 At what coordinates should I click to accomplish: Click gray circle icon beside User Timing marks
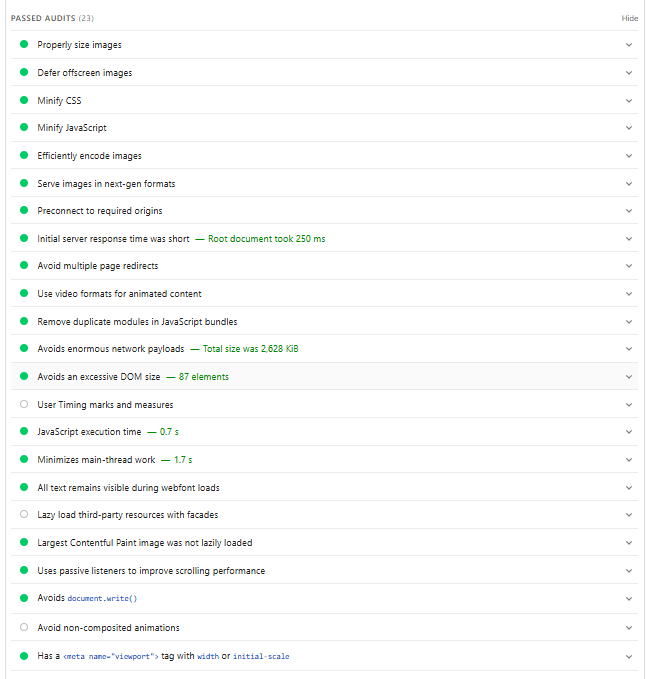coord(24,405)
